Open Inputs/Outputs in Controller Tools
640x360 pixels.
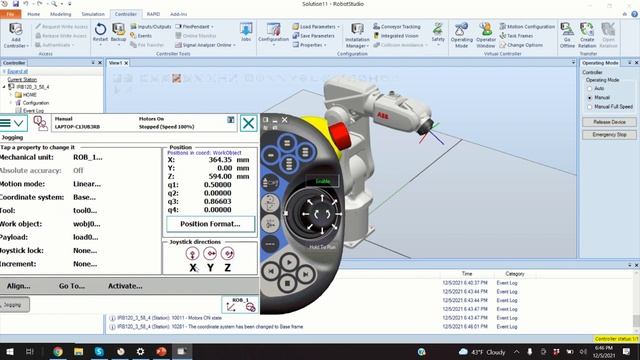(x=151, y=27)
